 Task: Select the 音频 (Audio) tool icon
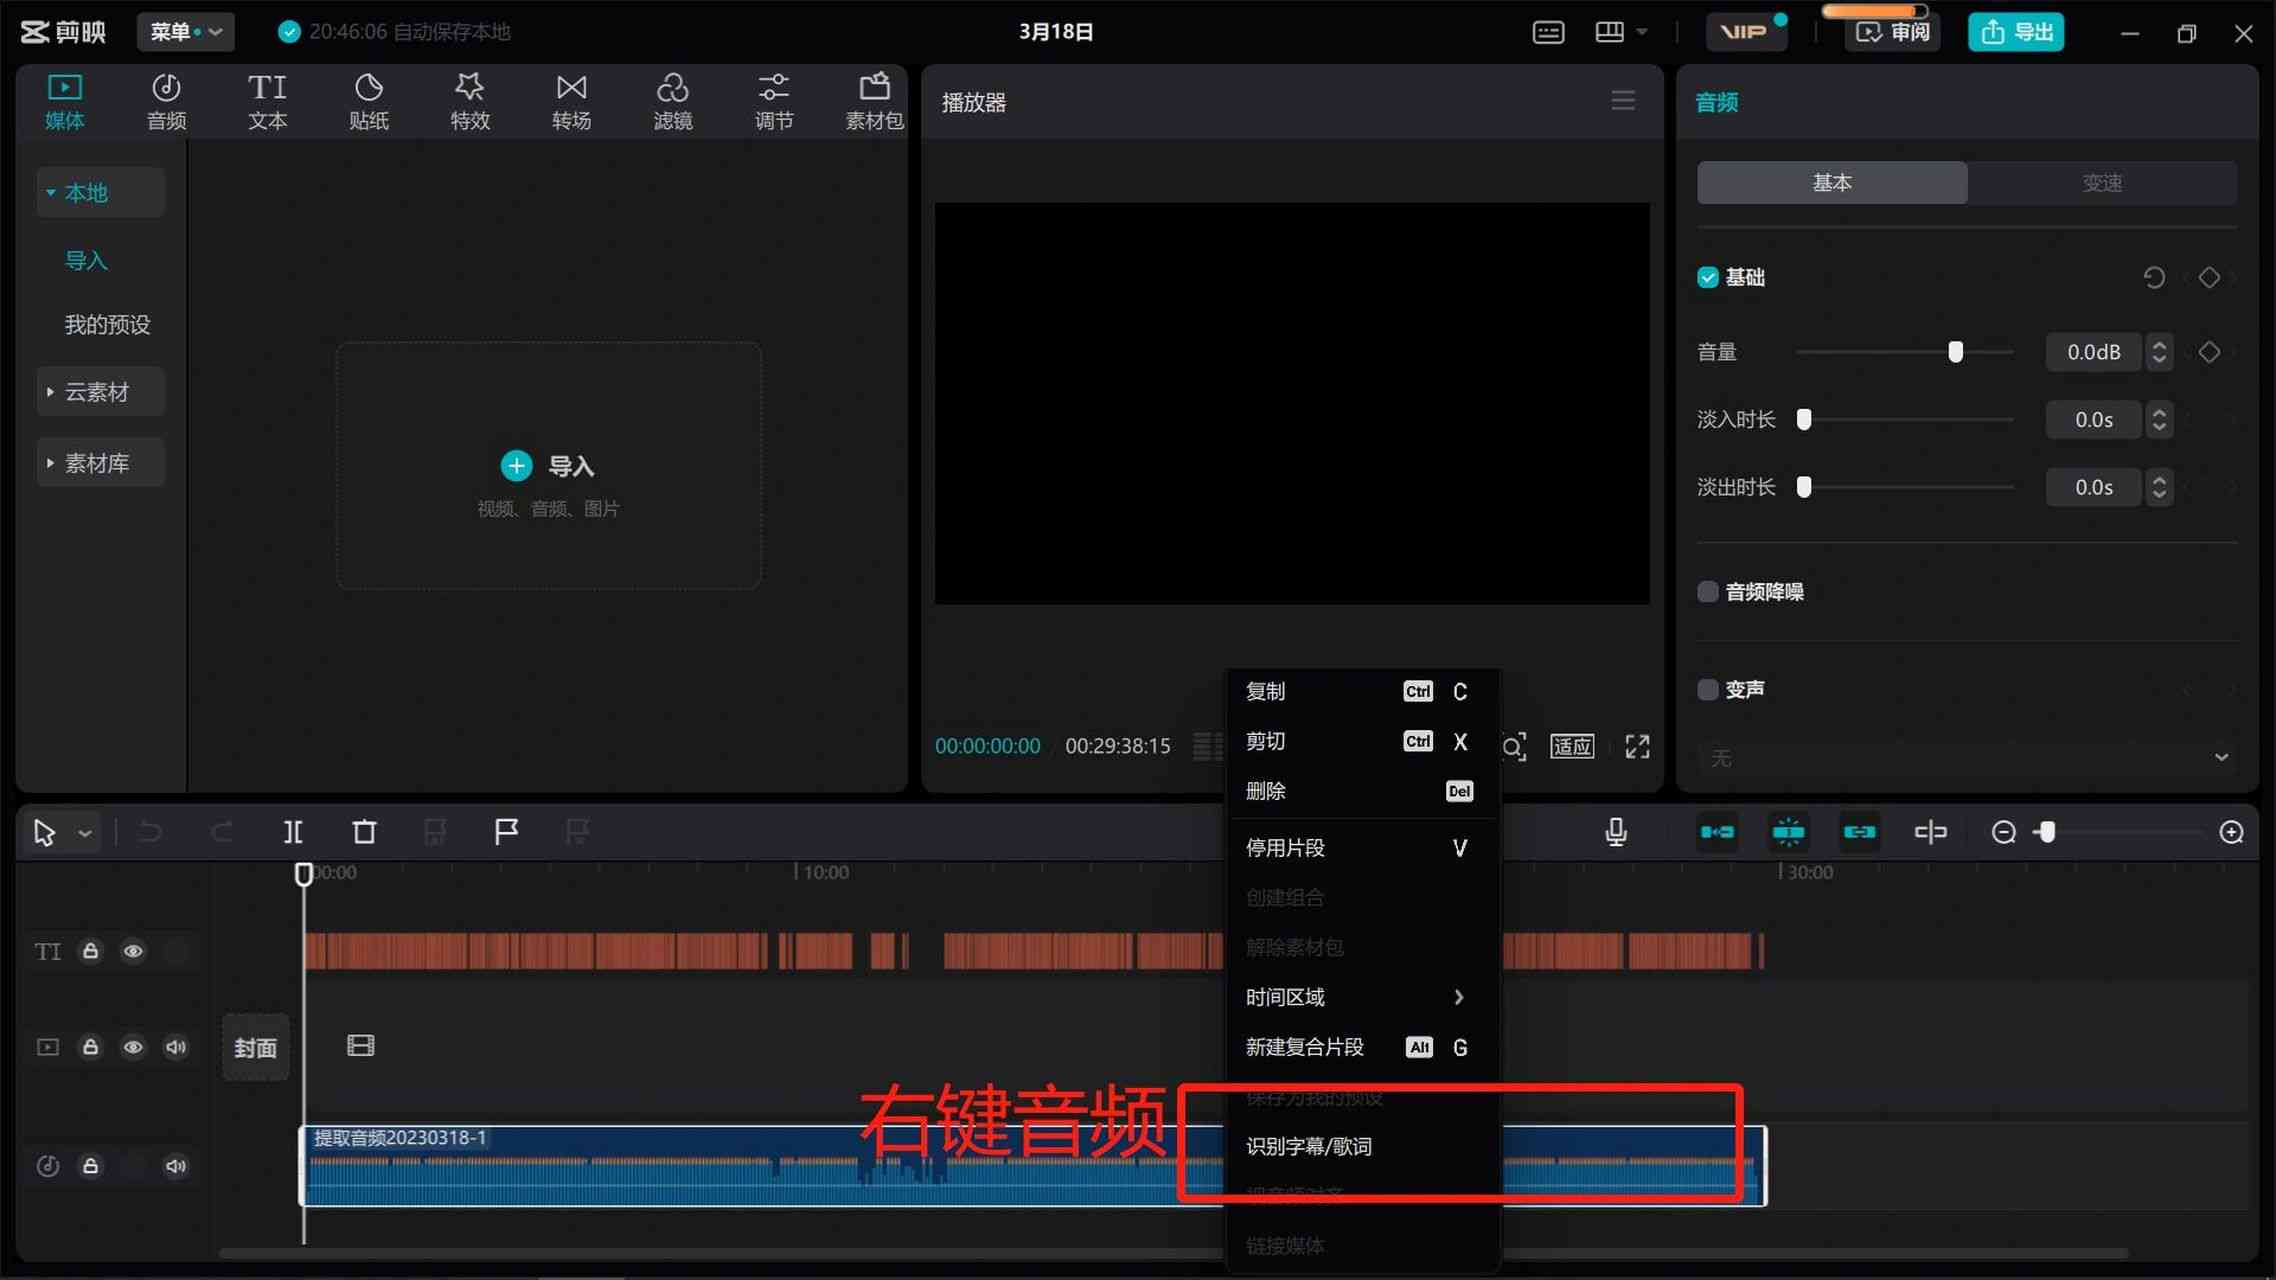click(x=167, y=100)
